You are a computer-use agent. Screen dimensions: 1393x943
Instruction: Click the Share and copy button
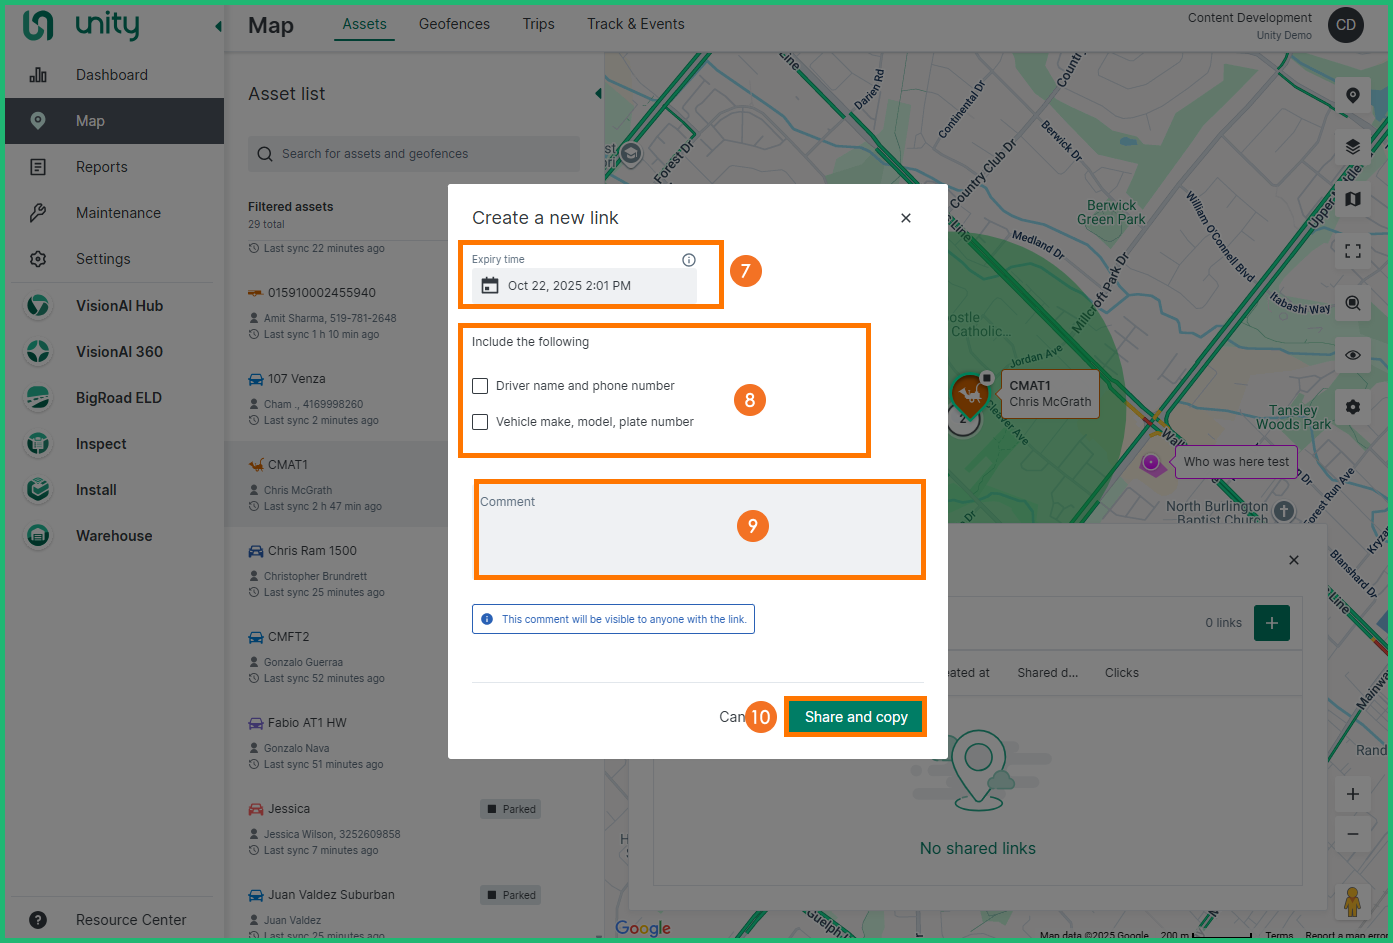855,717
